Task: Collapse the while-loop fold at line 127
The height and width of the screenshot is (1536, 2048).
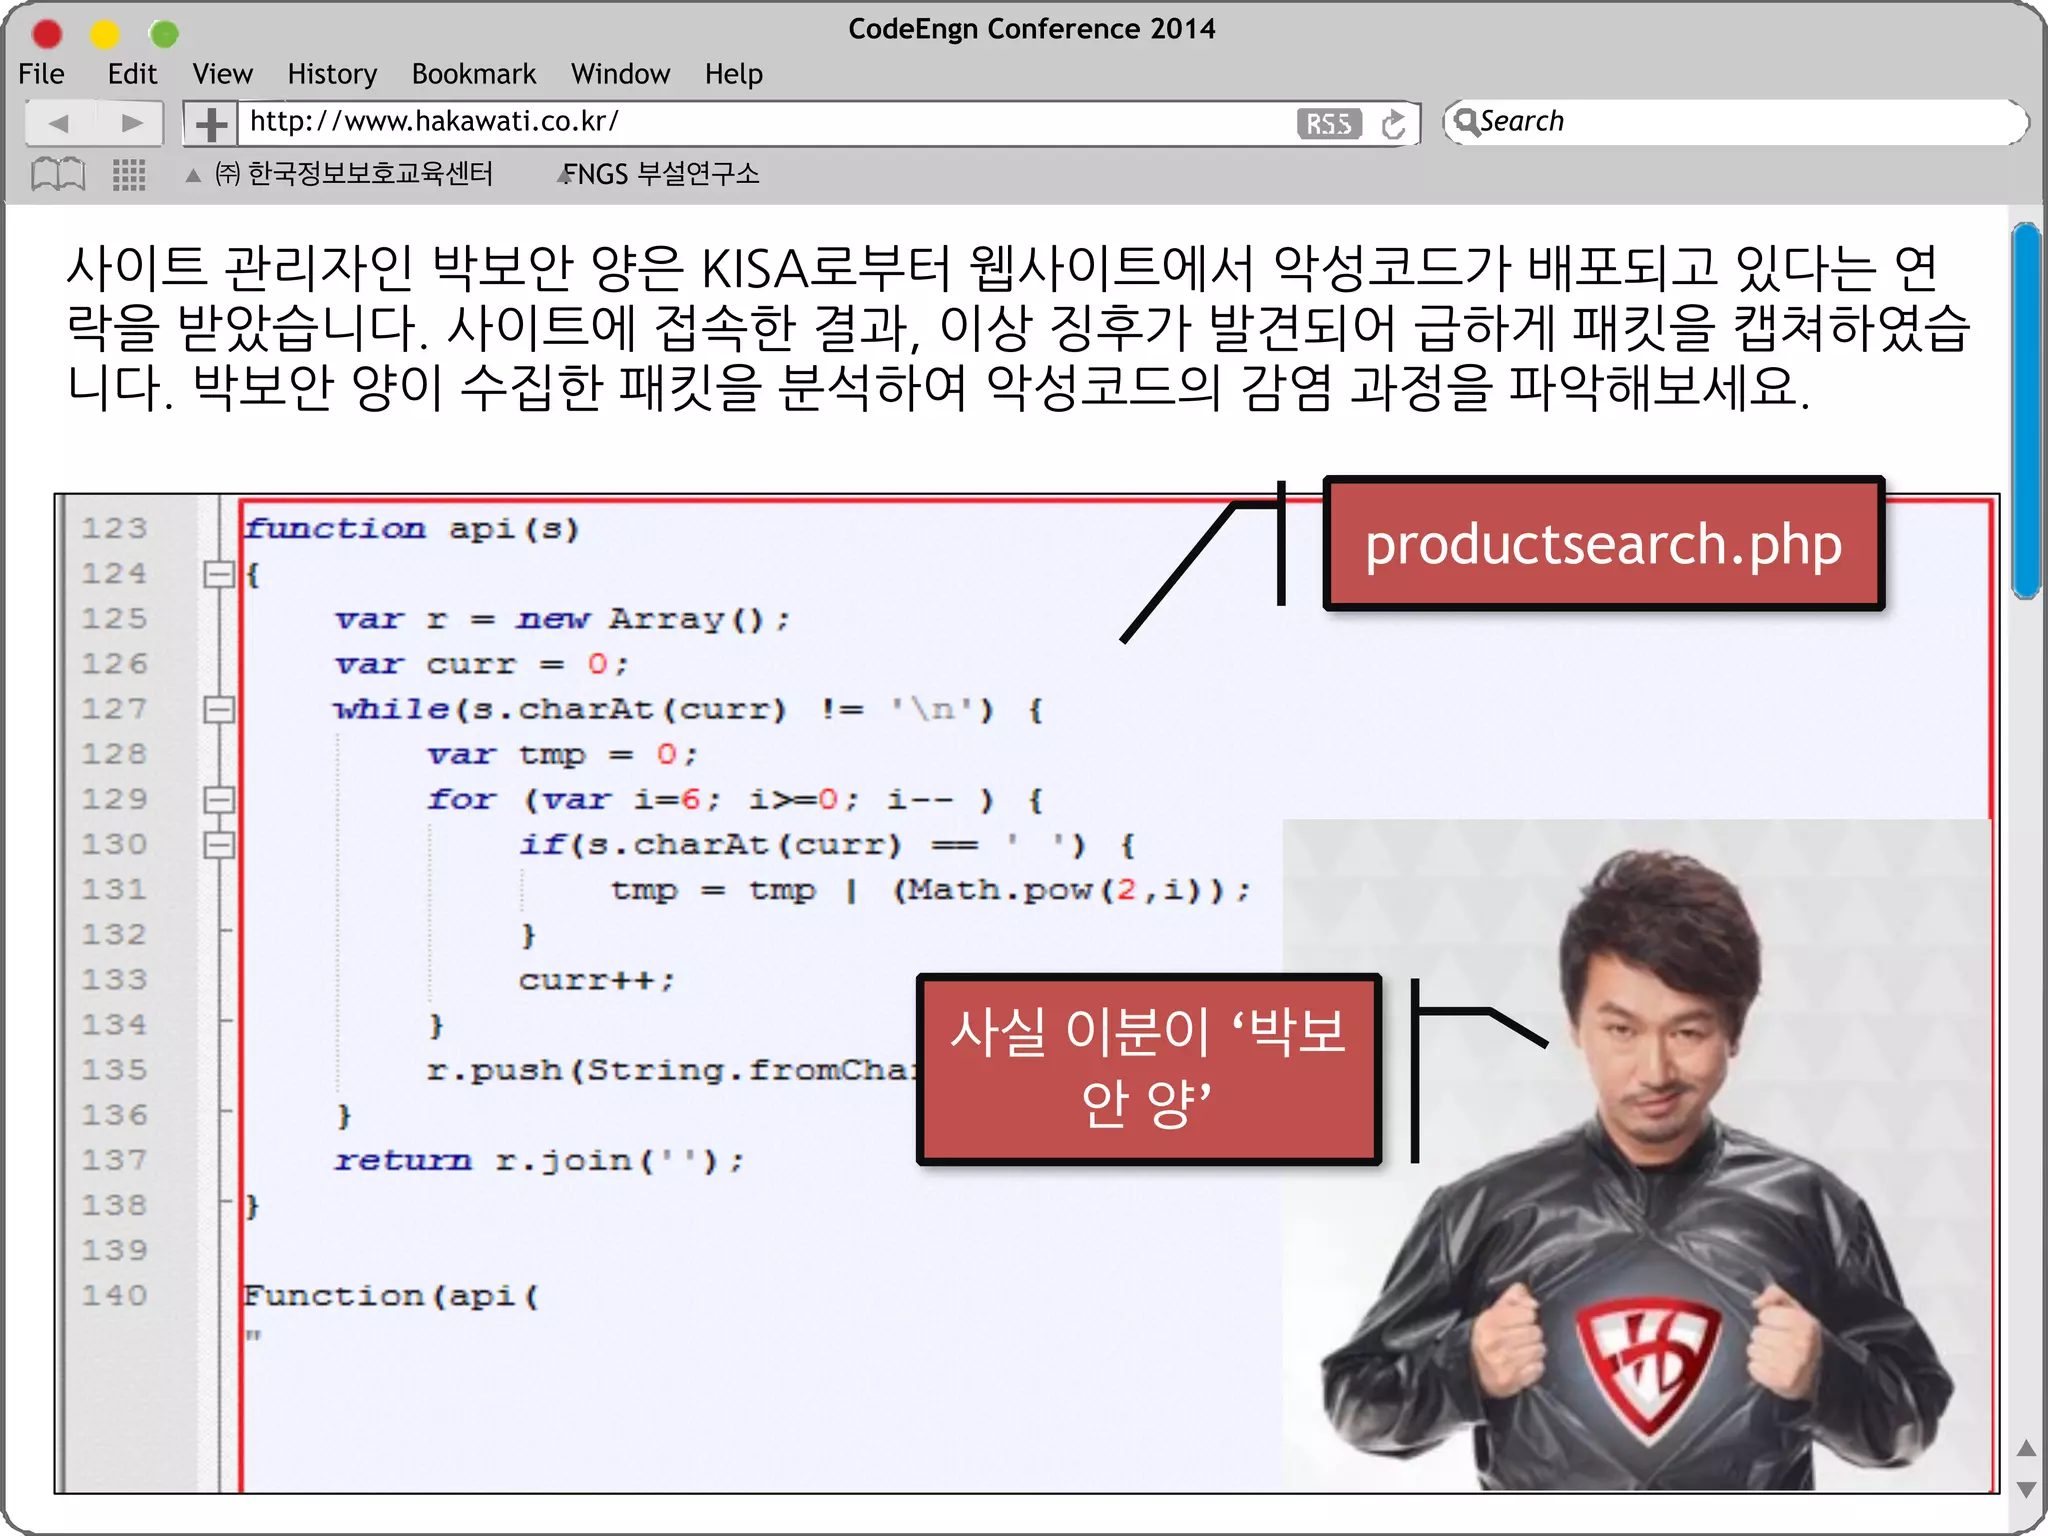Action: point(218,709)
